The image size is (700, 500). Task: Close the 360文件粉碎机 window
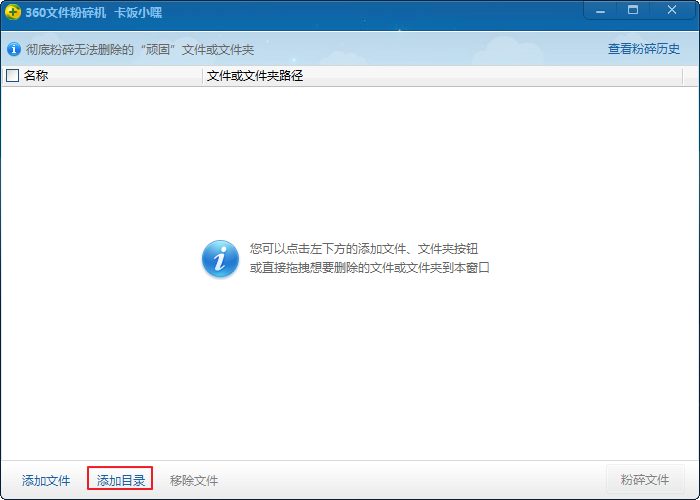click(x=671, y=10)
